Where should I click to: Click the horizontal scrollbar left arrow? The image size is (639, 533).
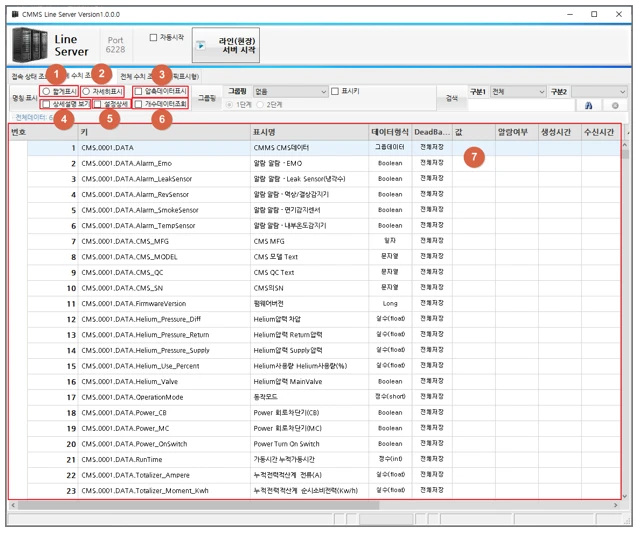pos(13,505)
